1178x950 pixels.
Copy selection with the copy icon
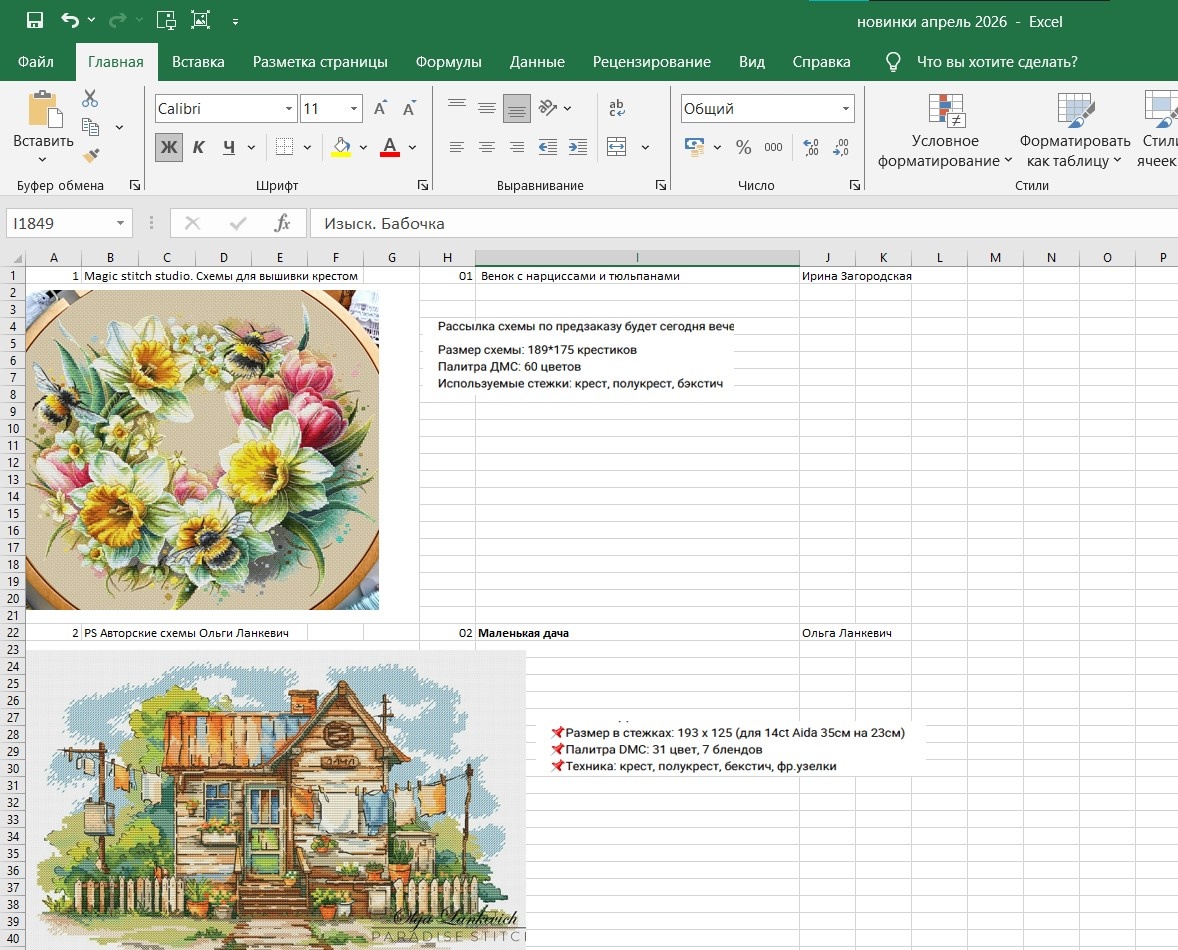tap(90, 127)
